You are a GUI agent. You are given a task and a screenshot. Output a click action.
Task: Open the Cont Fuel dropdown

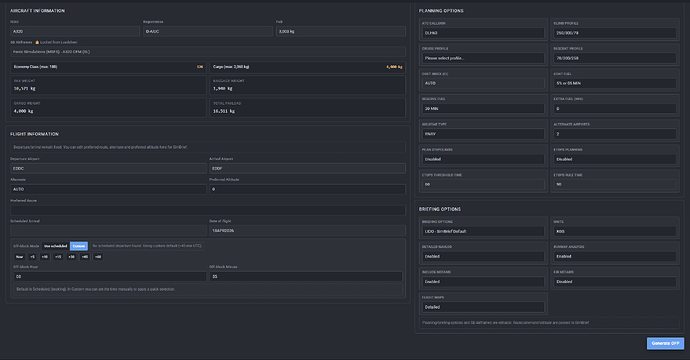click(x=615, y=83)
